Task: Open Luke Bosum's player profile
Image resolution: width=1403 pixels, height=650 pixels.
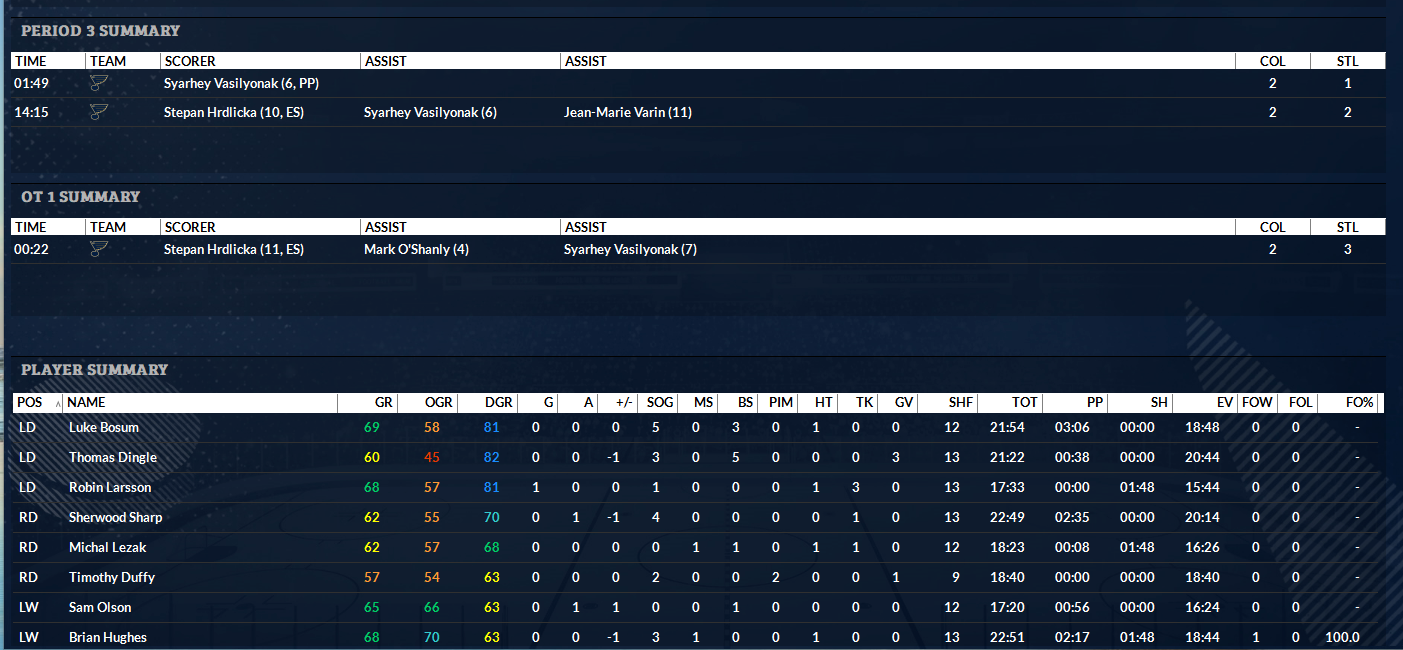Action: tap(104, 427)
